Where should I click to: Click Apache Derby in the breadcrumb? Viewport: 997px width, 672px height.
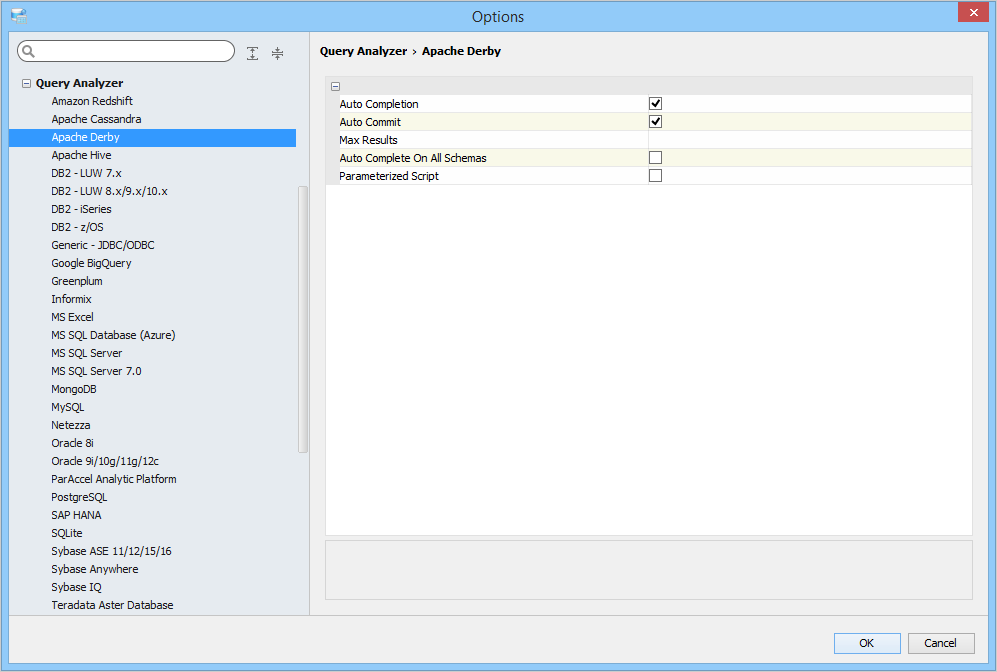pyautogui.click(x=461, y=51)
